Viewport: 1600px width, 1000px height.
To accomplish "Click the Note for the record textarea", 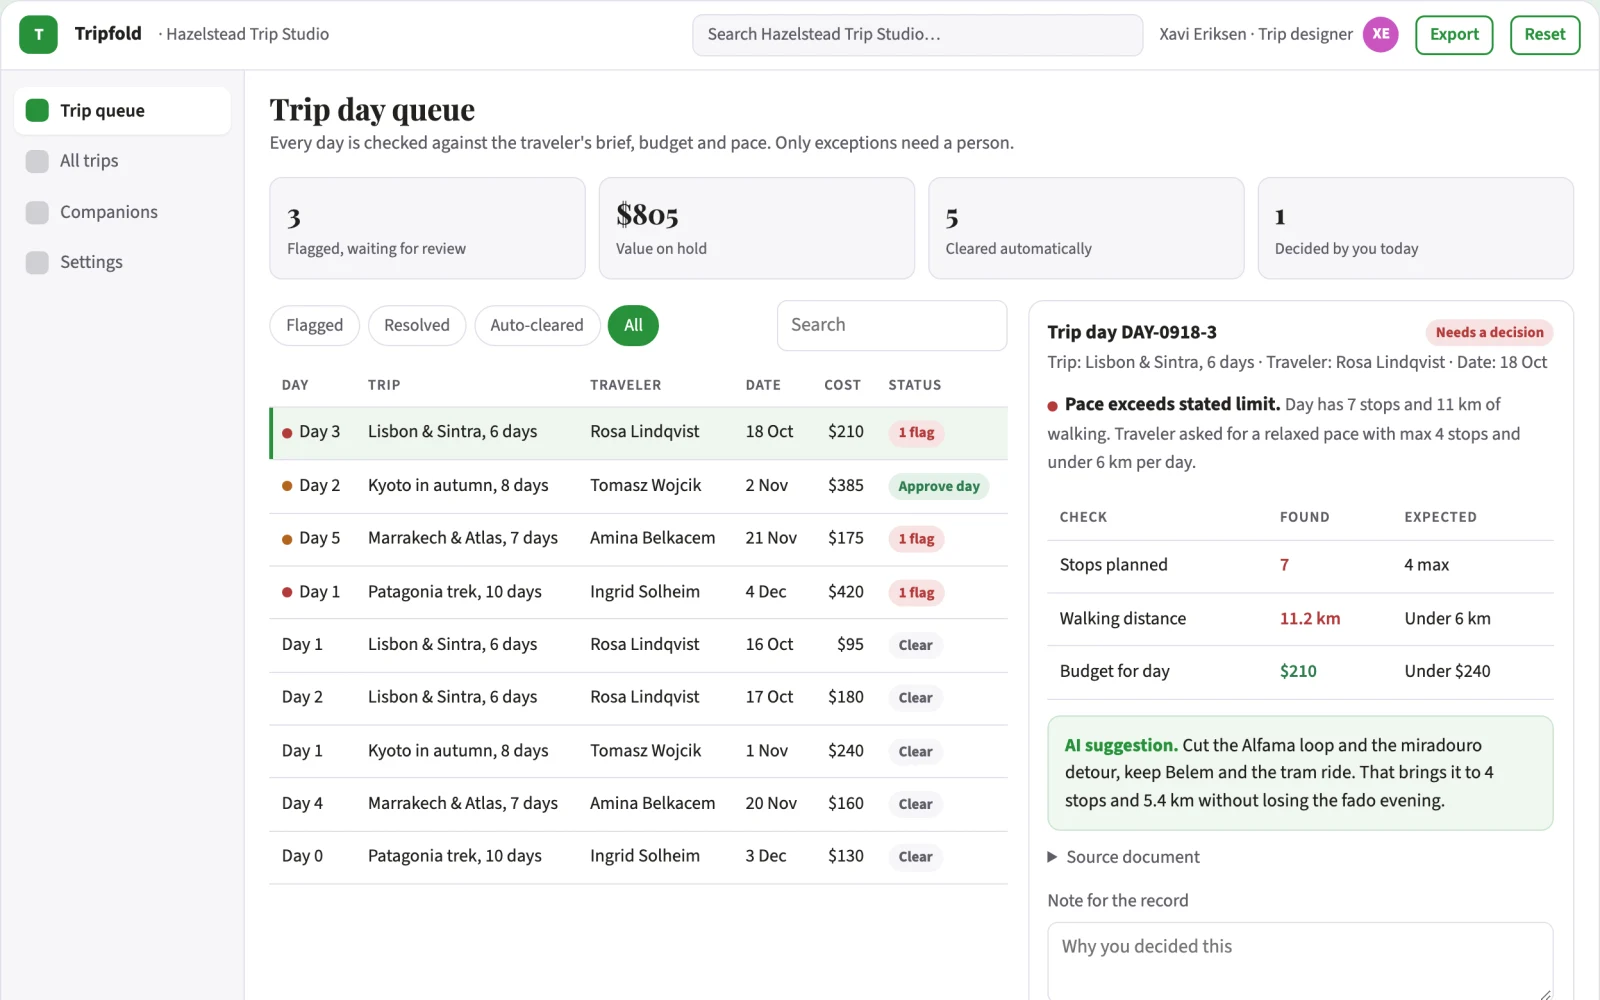I will [x=1300, y=961].
